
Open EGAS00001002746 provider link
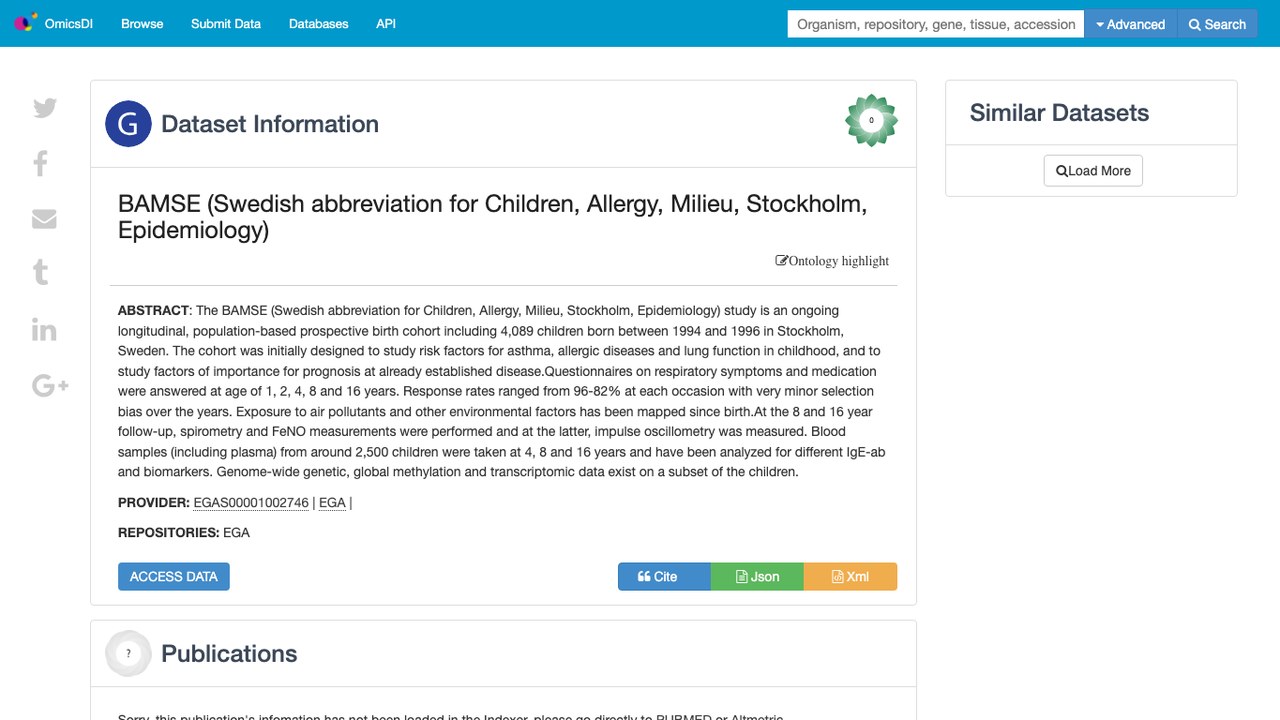[251, 503]
